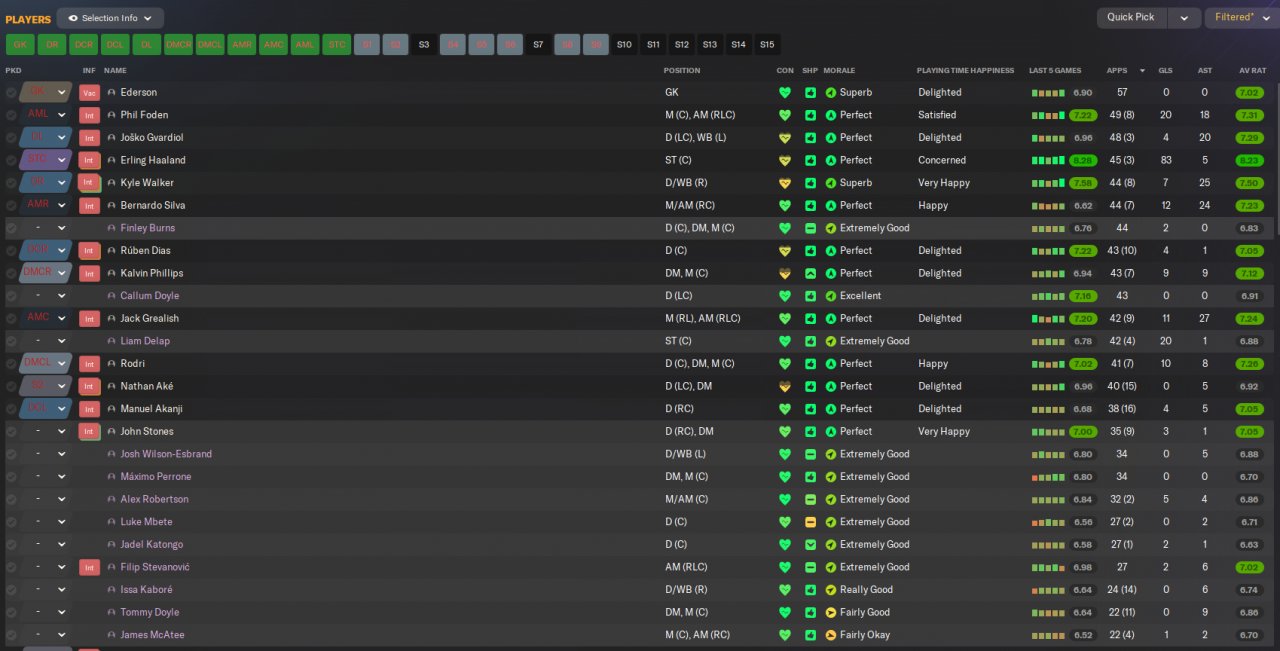Click the eye icon in Selection Info

pyautogui.click(x=73, y=18)
